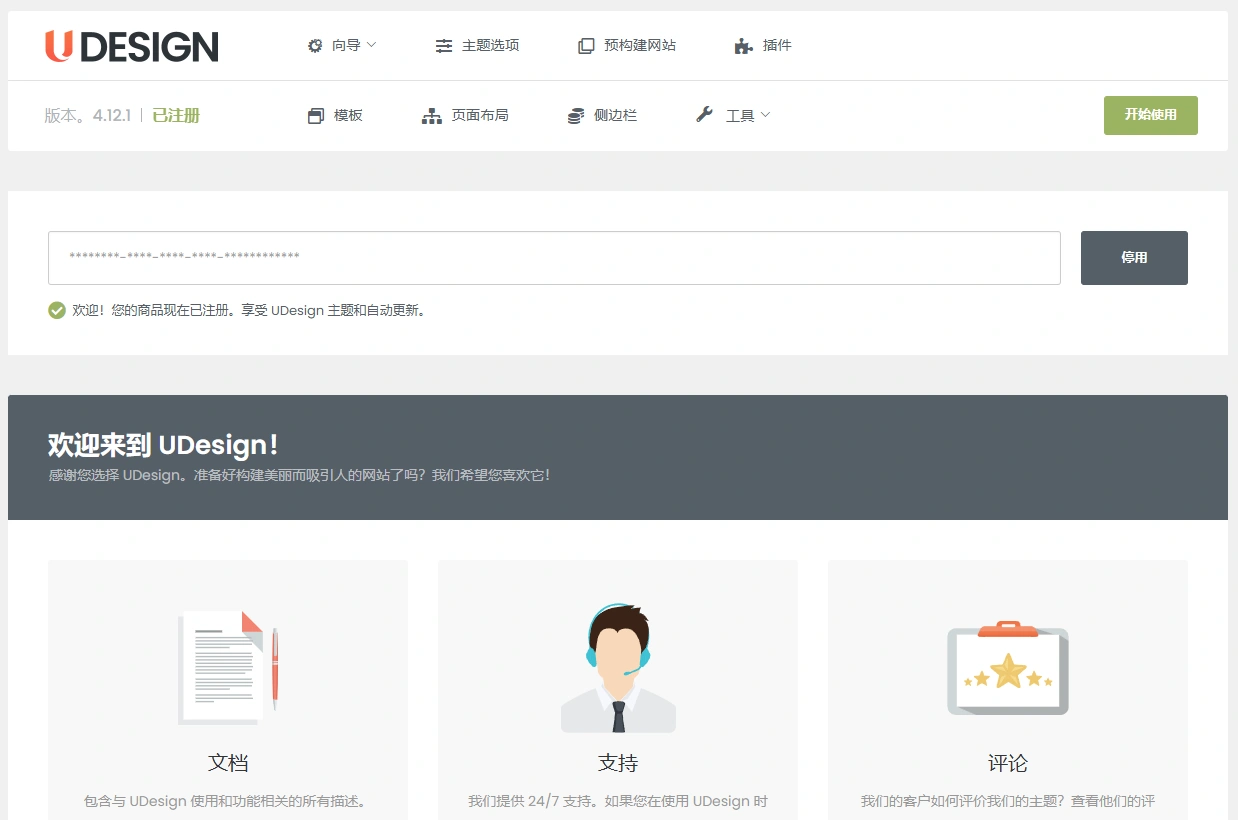Open the 工具 dropdown chevron
Screen dimensions: 1238x820
pyautogui.click(x=765, y=115)
